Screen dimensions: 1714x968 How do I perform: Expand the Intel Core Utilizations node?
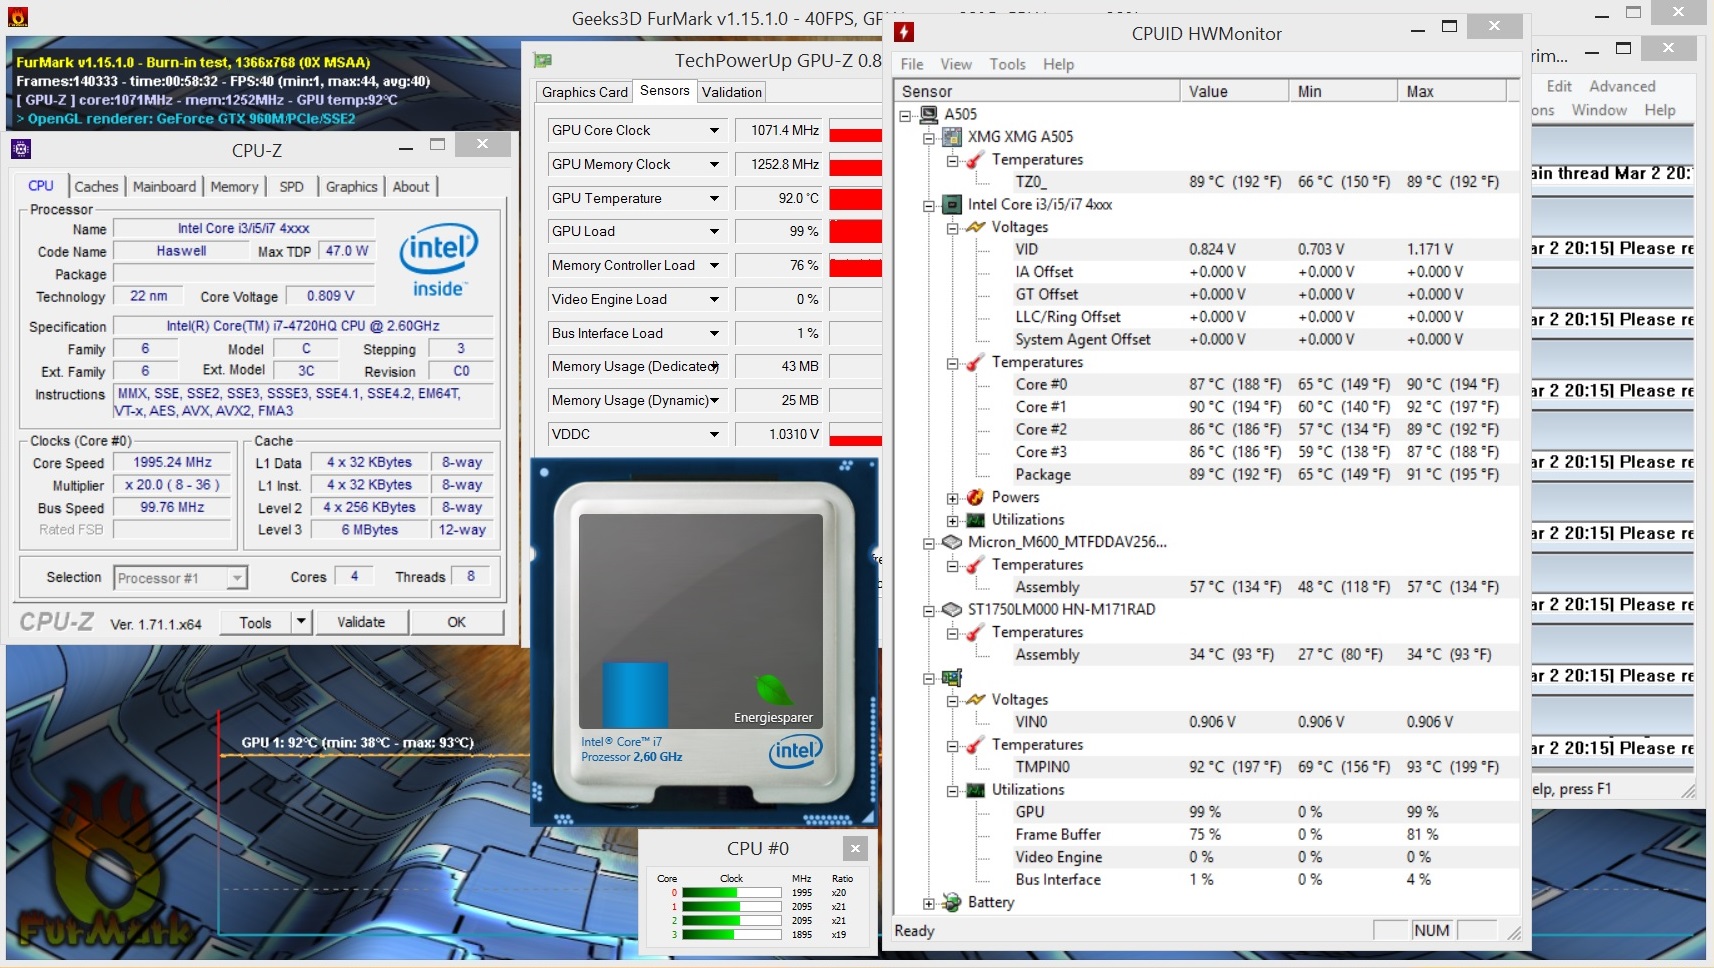coord(953,520)
